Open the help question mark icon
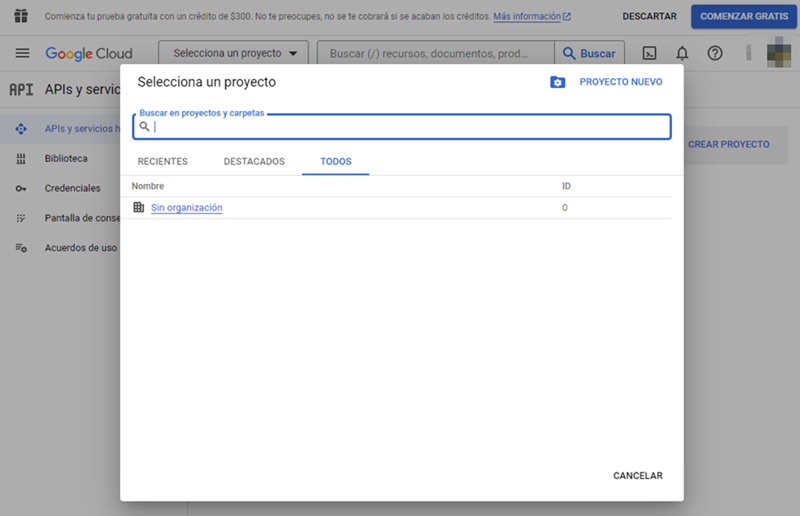Viewport: 800px width, 516px height. pos(715,53)
